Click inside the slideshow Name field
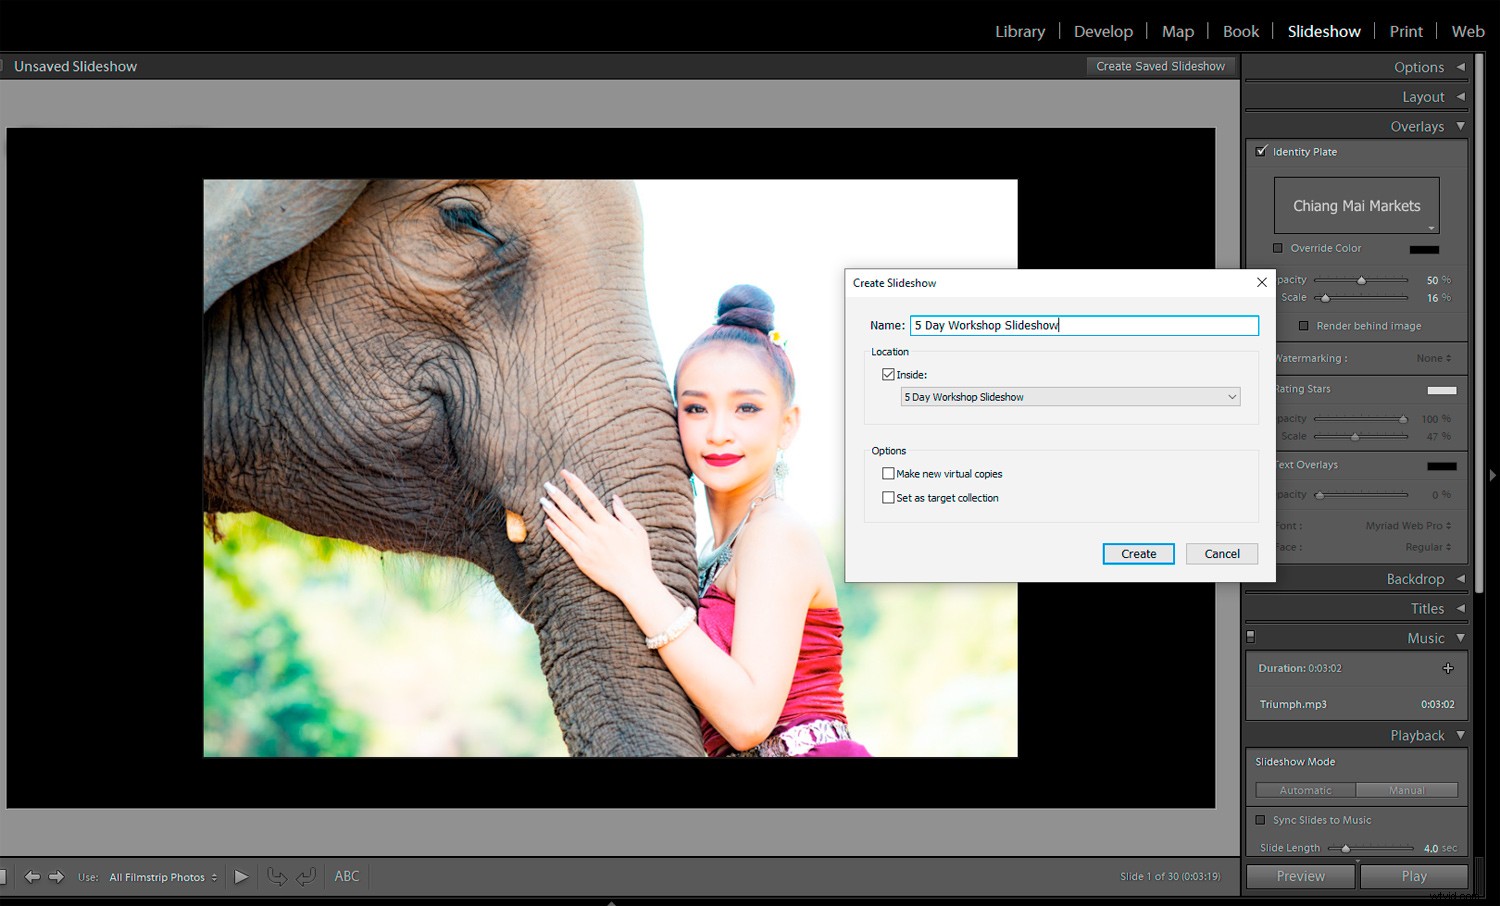The image size is (1500, 906). 1083,325
